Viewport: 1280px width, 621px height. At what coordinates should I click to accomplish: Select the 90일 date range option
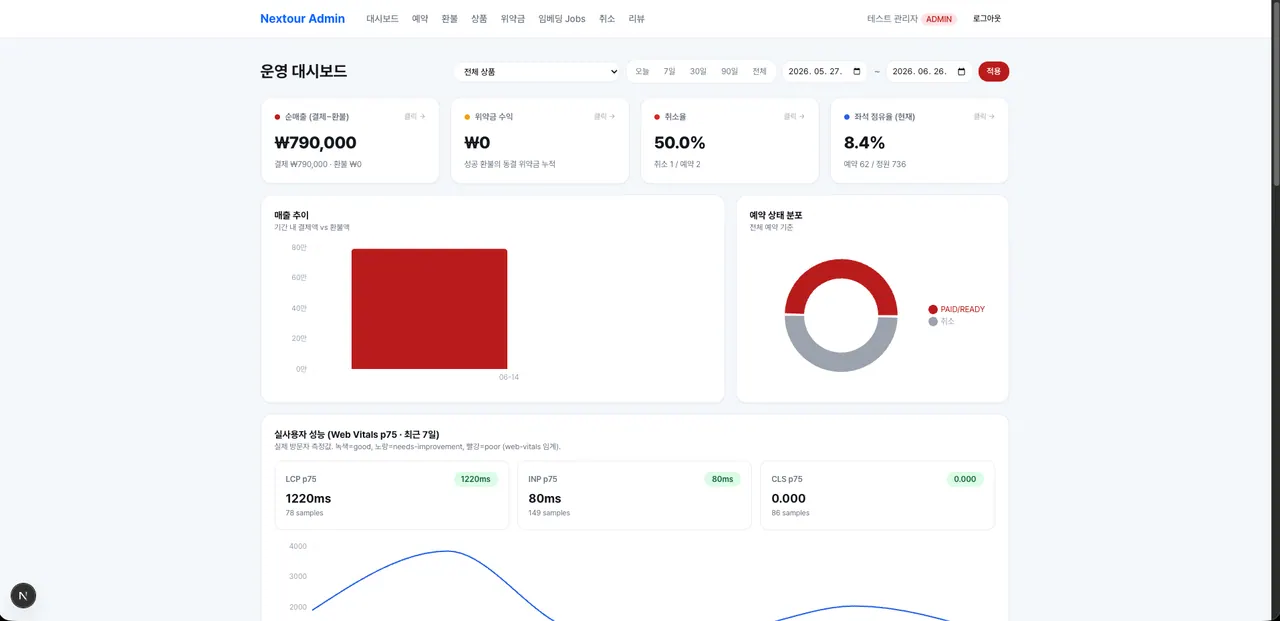[x=730, y=72]
